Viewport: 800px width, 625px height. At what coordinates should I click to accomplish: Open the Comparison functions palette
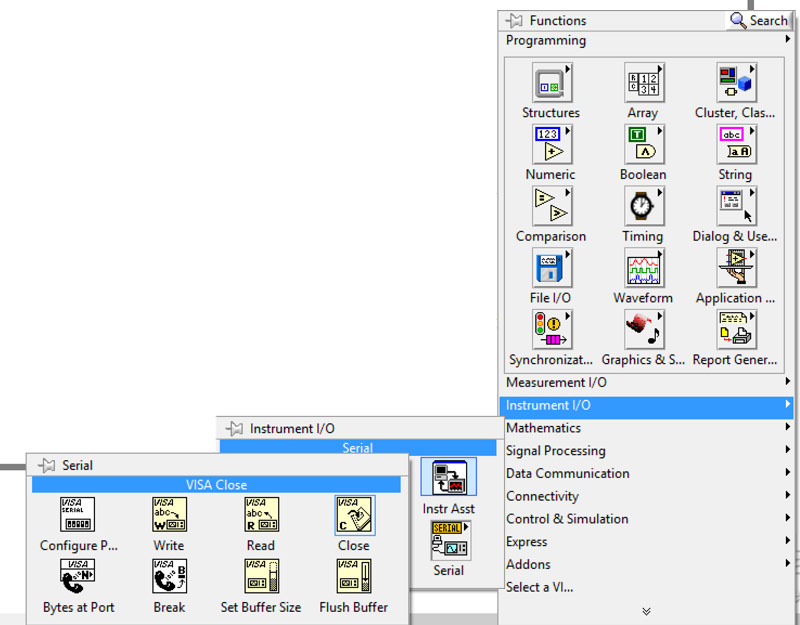point(552,206)
